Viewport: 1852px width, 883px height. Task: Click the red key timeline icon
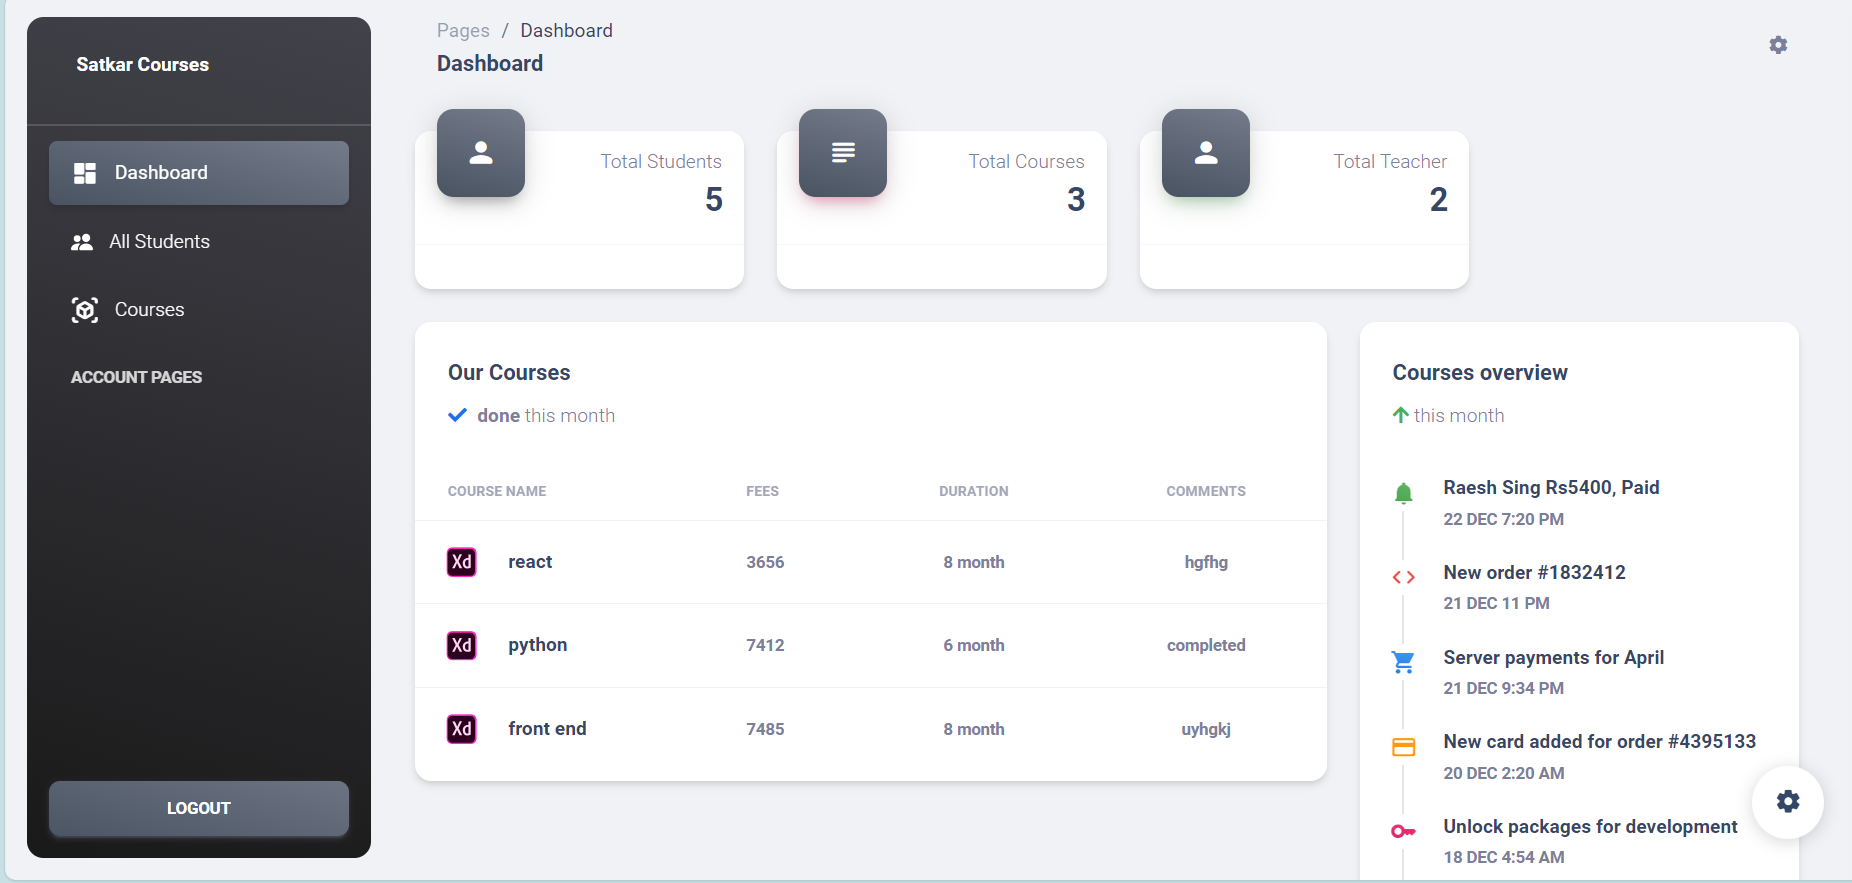point(1404,831)
